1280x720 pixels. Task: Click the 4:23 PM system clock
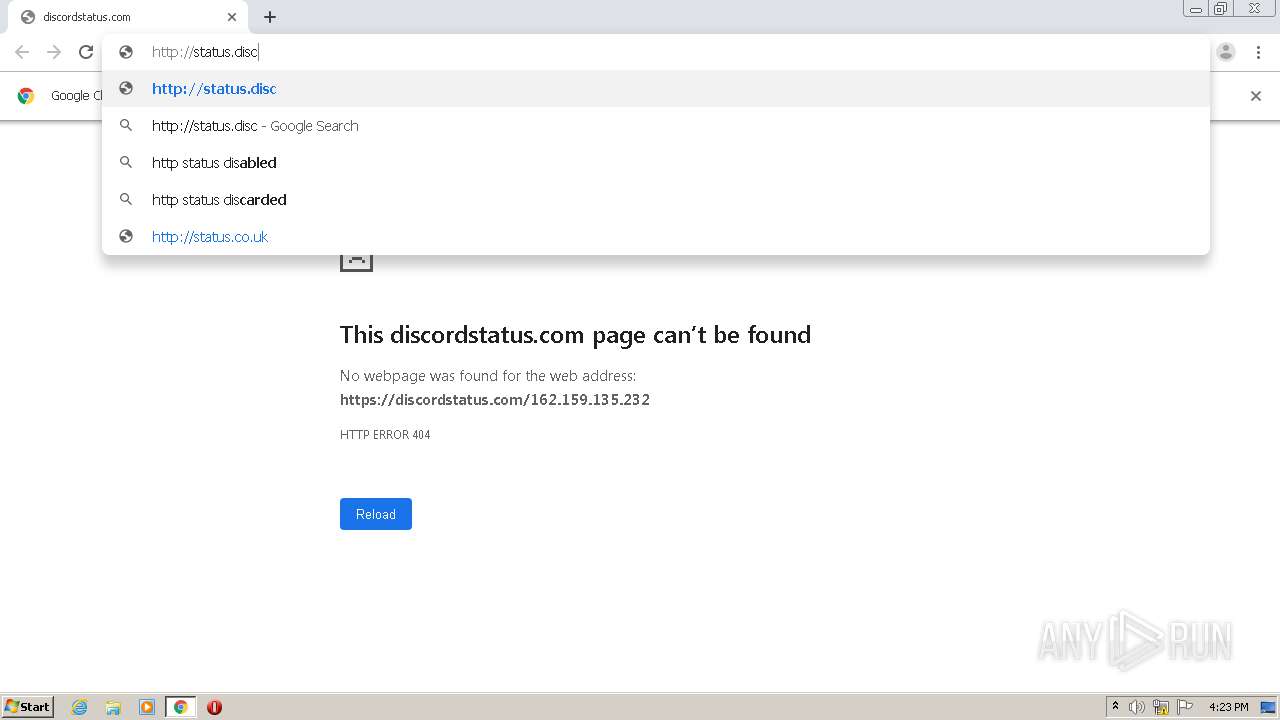tap(1228, 707)
